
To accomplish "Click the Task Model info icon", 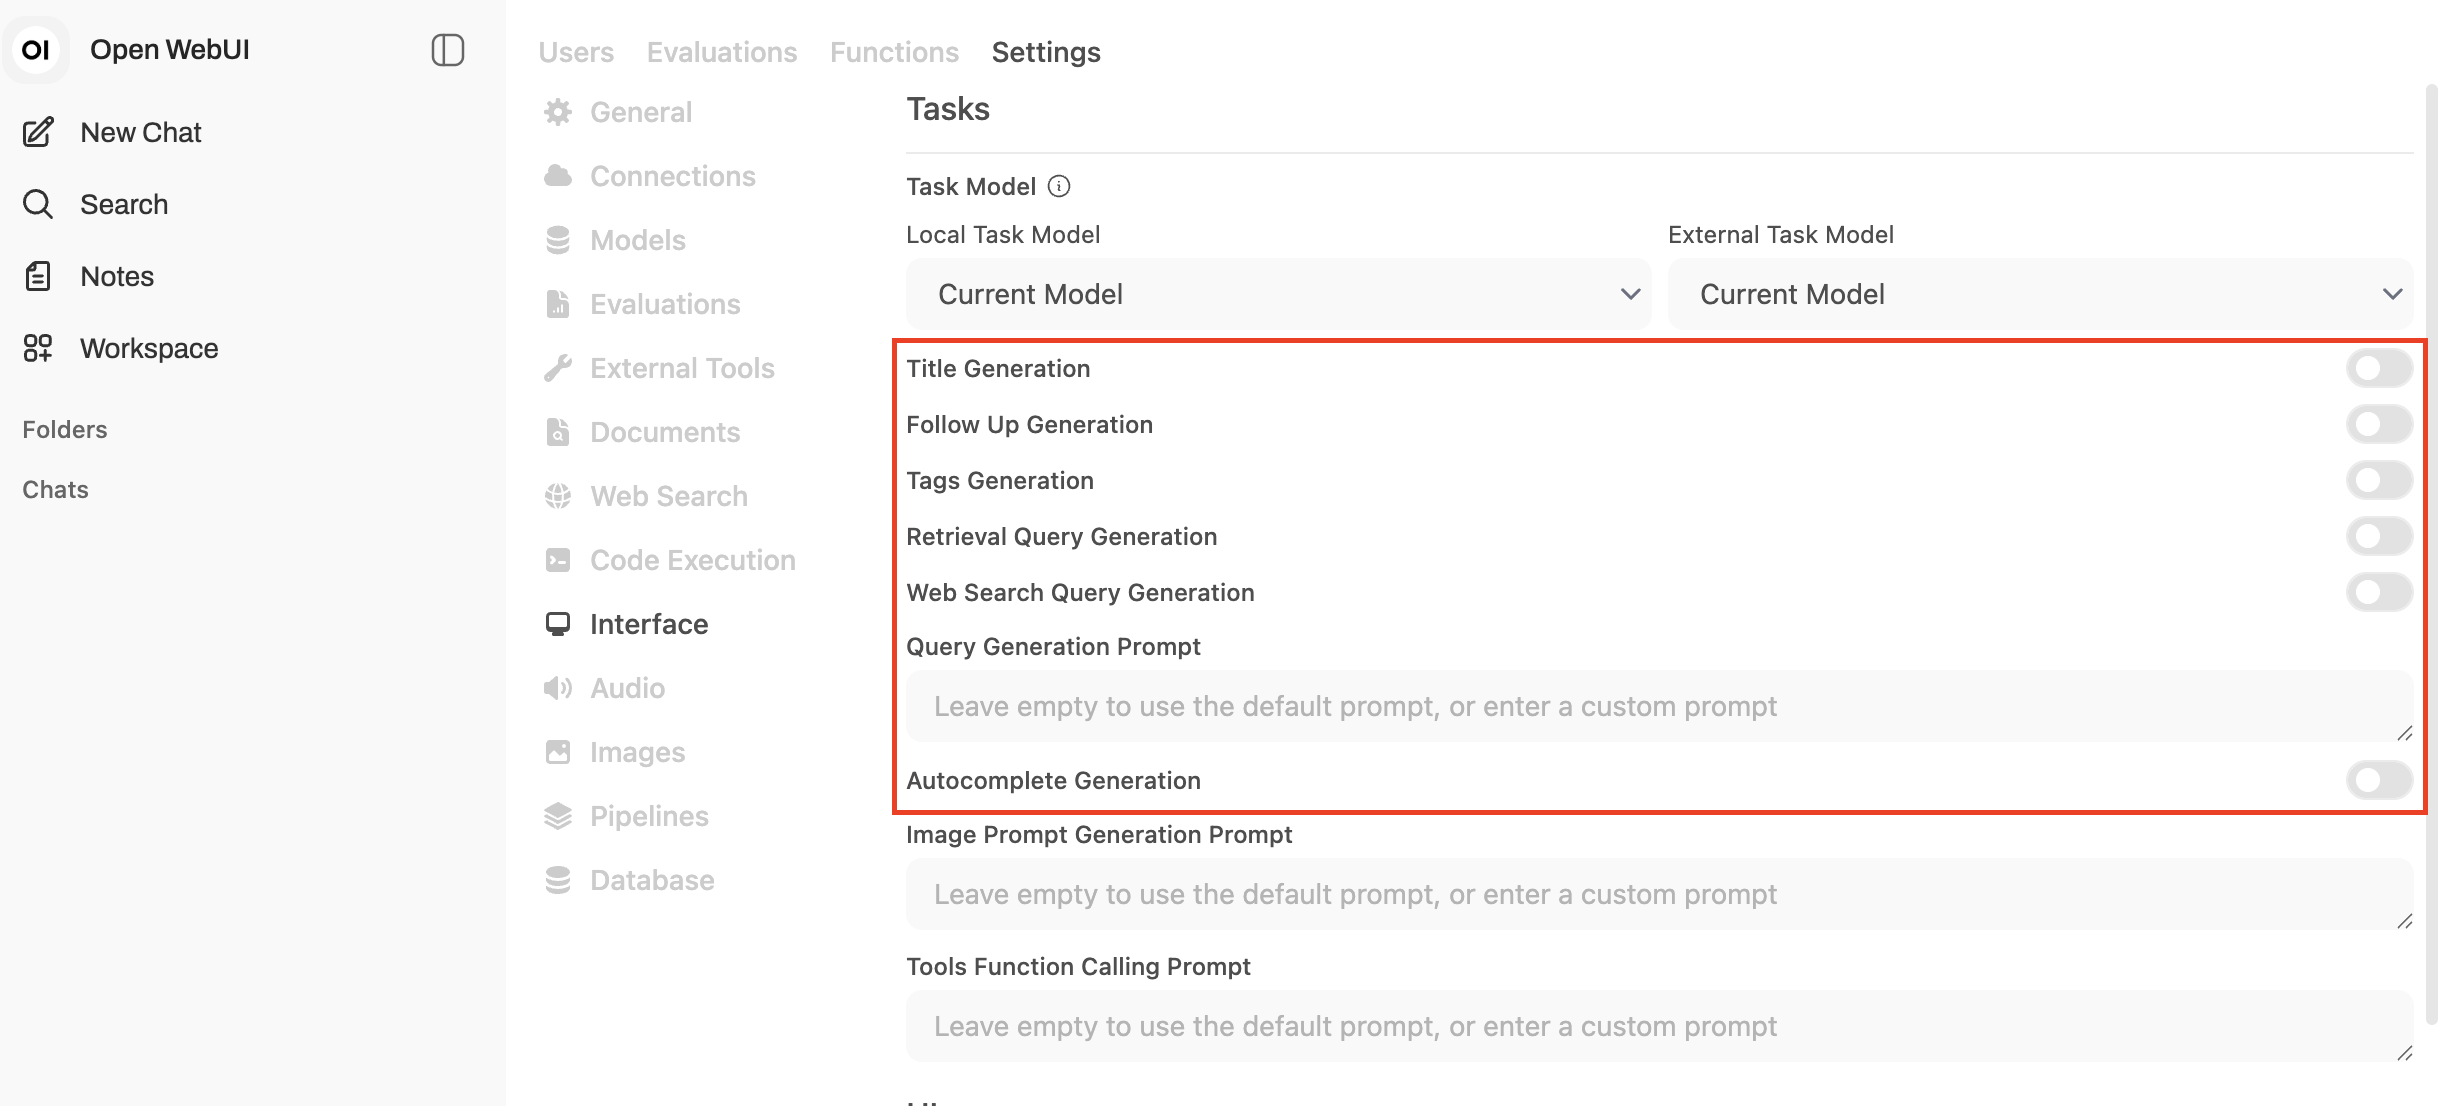I will [x=1059, y=186].
